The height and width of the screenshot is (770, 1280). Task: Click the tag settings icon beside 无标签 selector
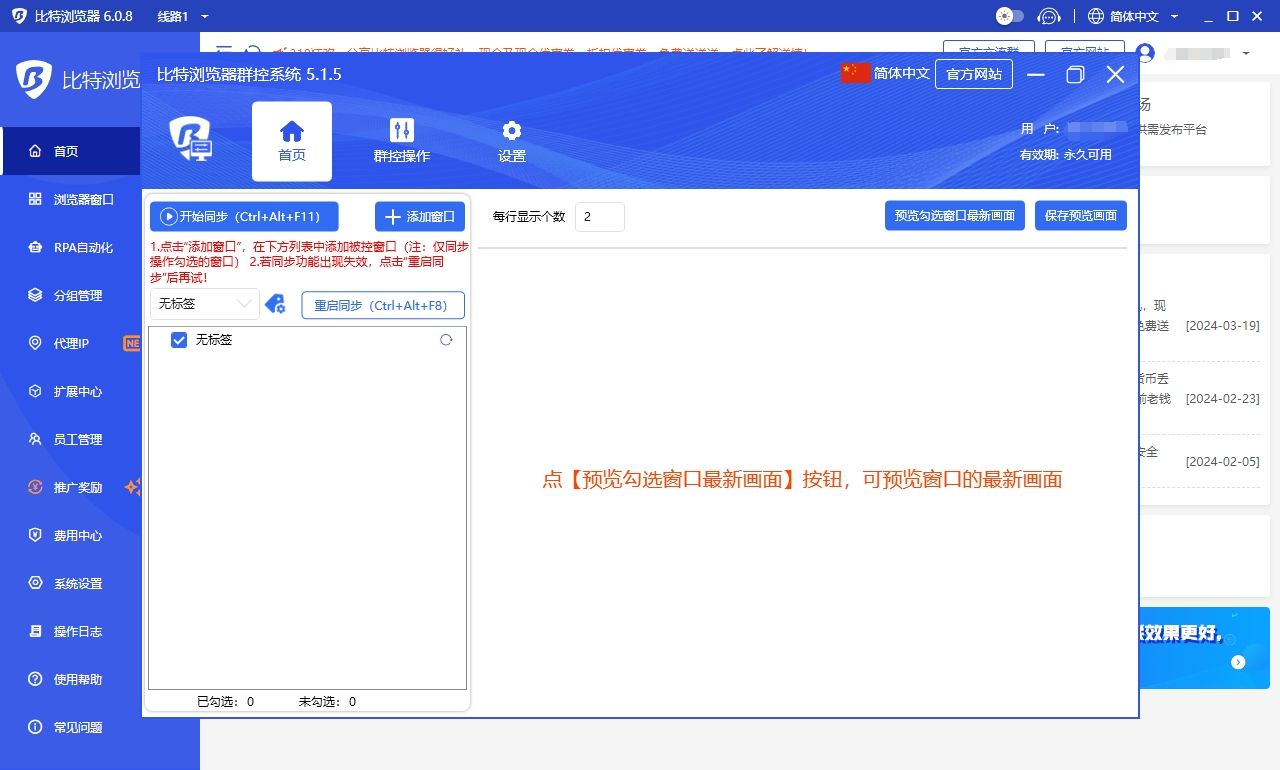(x=276, y=304)
